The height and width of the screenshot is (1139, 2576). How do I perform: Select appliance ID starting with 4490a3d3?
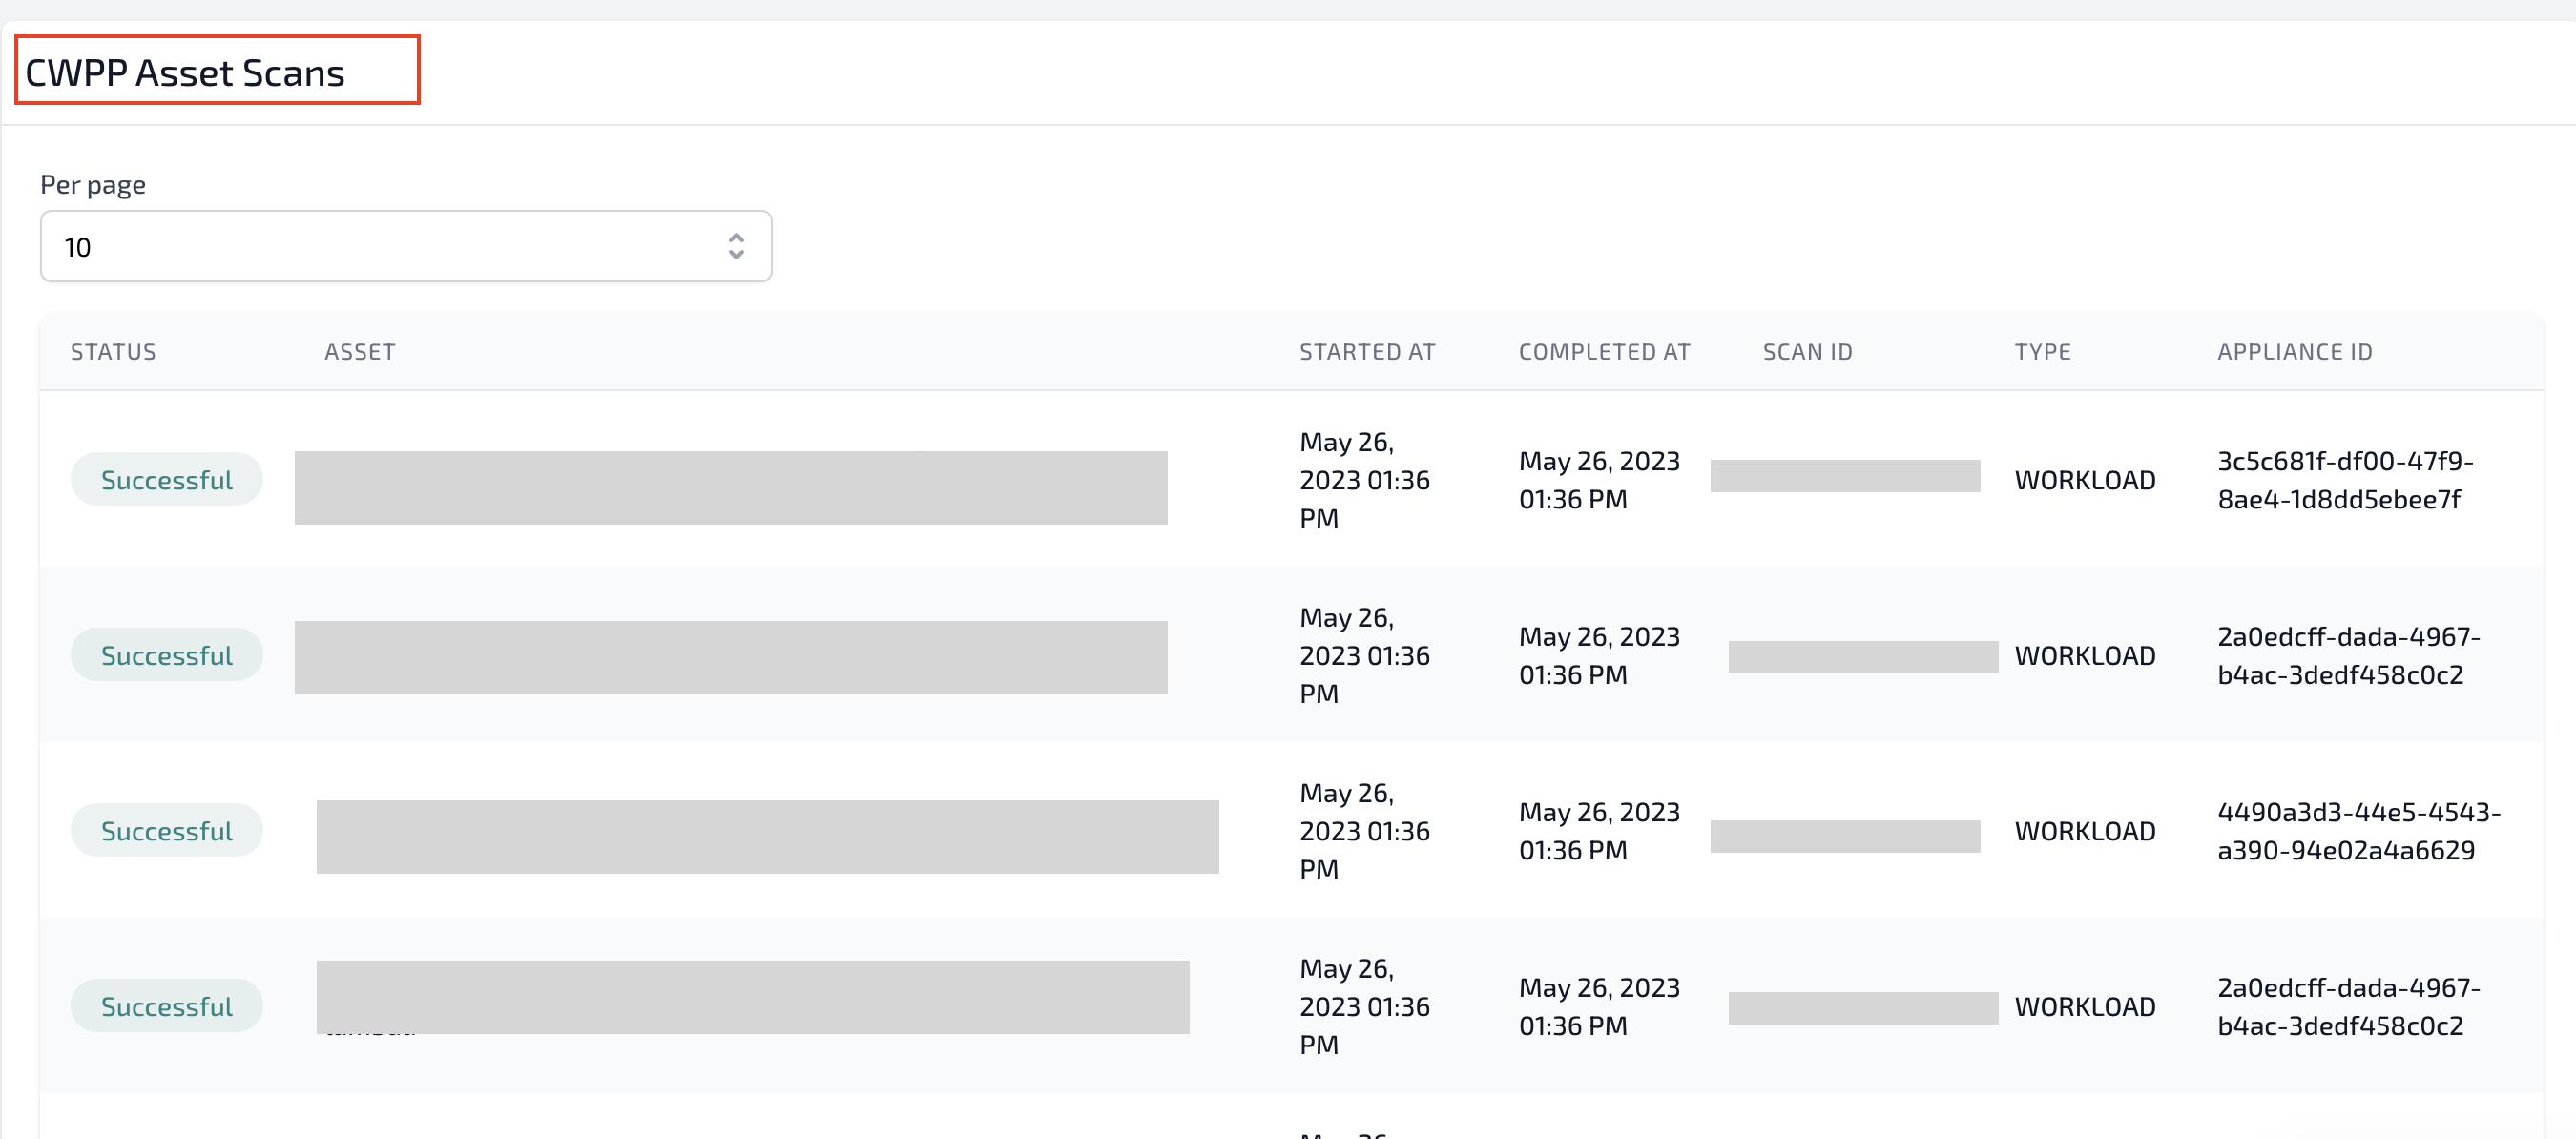[2357, 831]
